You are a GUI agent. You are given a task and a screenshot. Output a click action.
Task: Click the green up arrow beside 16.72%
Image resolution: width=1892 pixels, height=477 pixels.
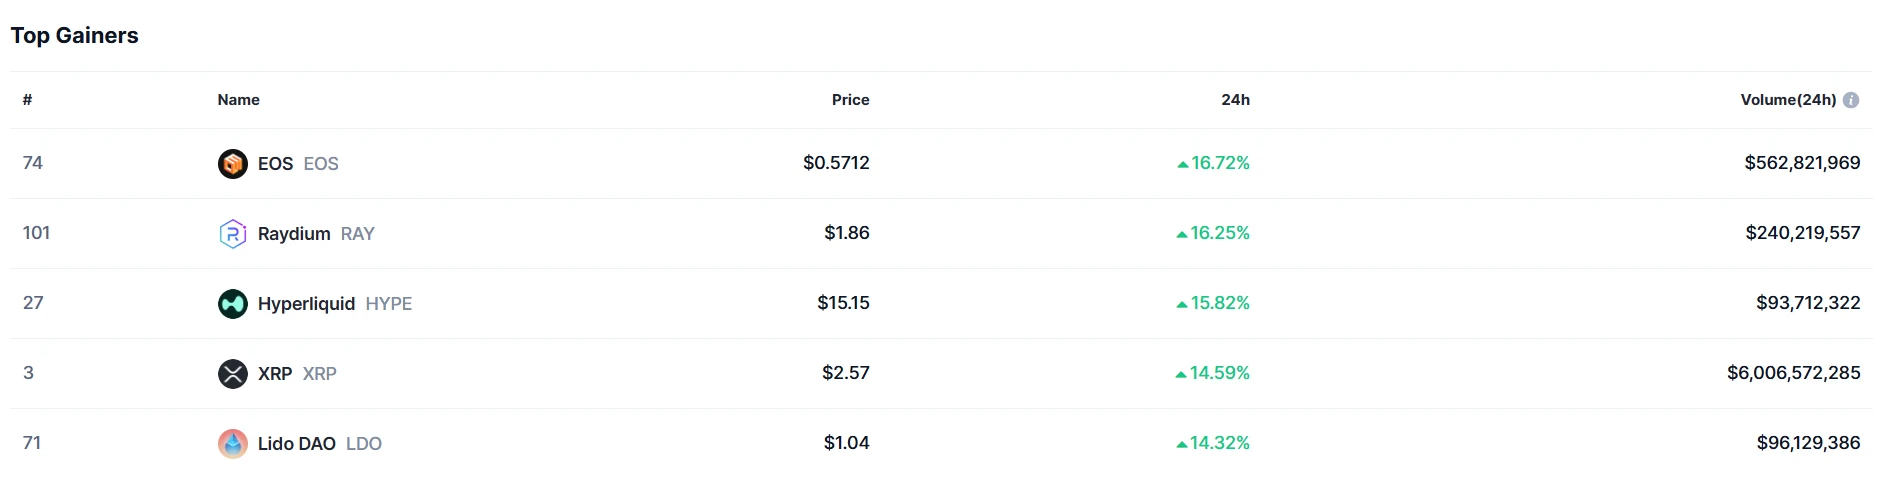pyautogui.click(x=1183, y=164)
